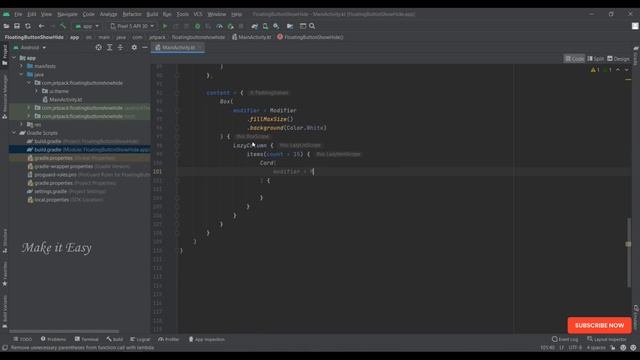Click the Profile app gauge icon

click(219, 26)
